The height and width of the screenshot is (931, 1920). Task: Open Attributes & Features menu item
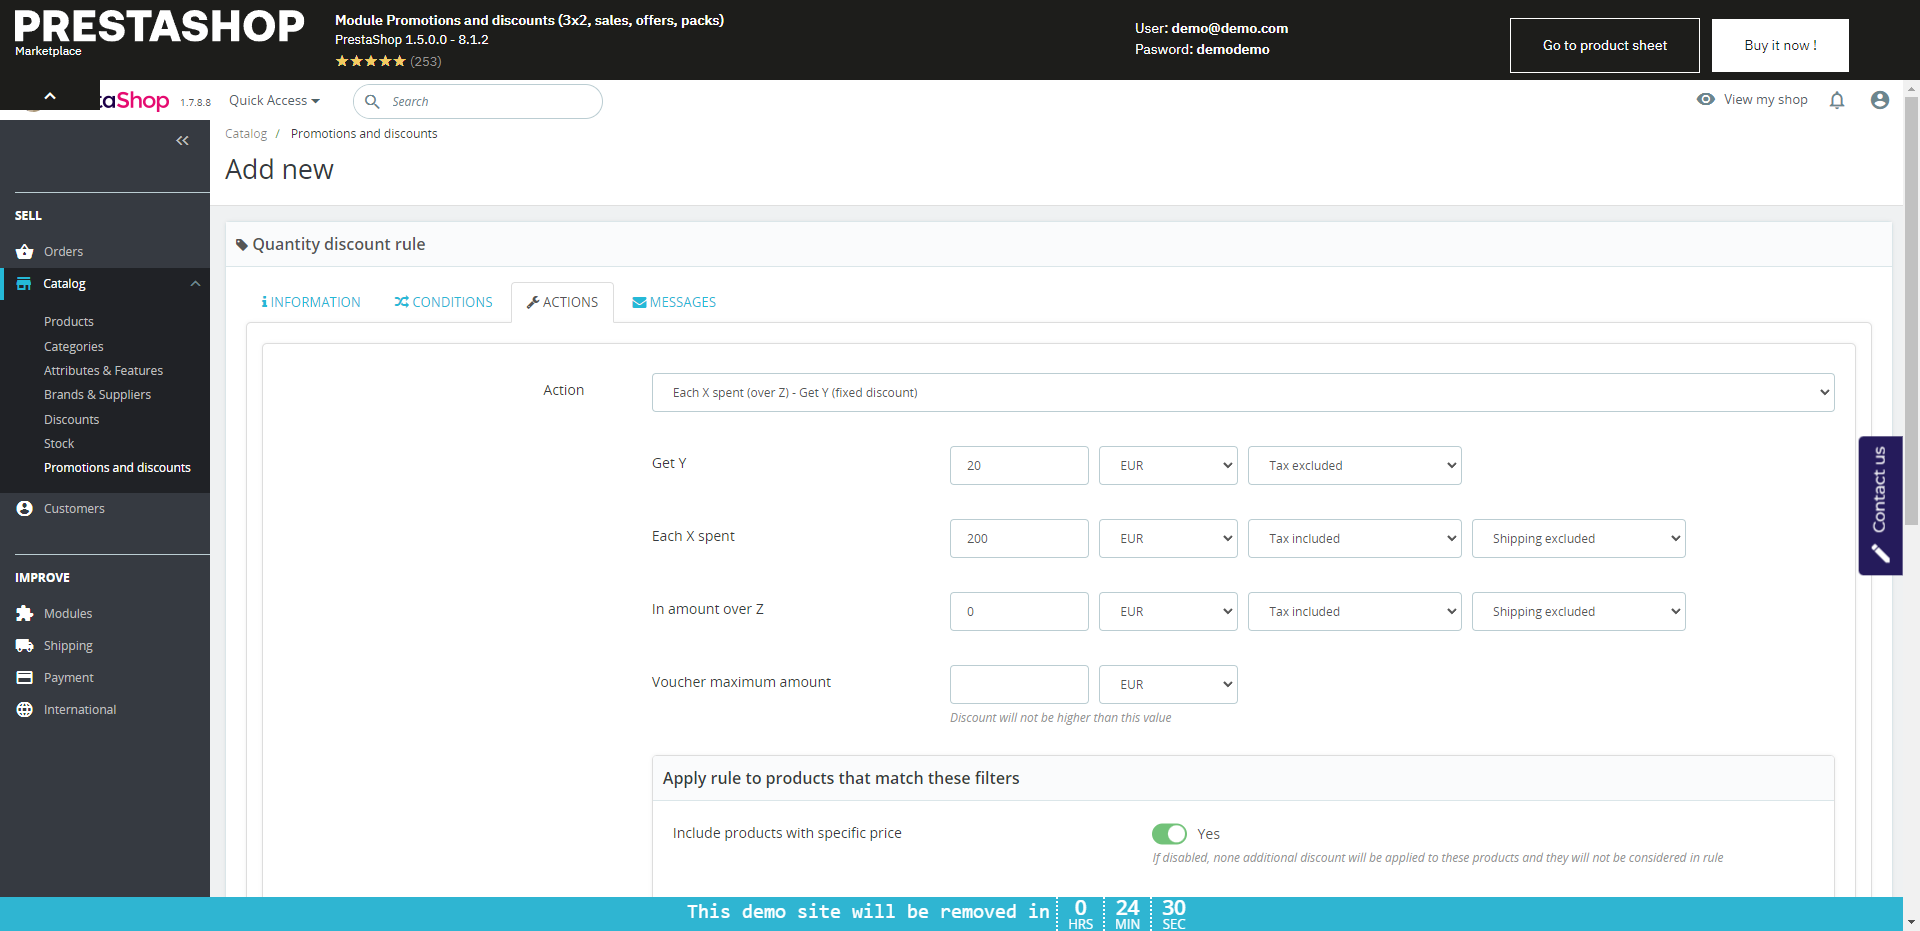point(103,371)
